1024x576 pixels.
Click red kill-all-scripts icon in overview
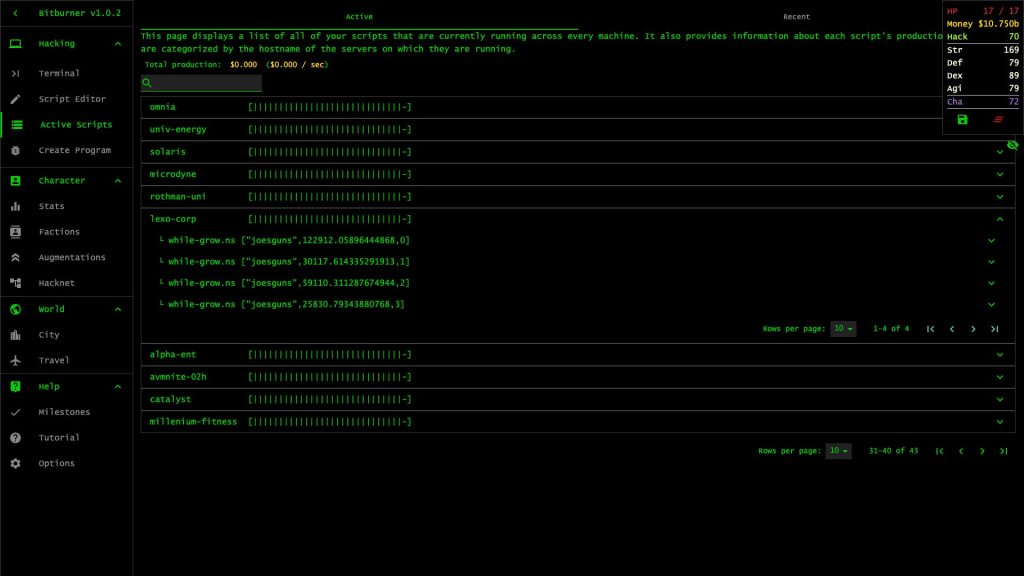coord(998,120)
